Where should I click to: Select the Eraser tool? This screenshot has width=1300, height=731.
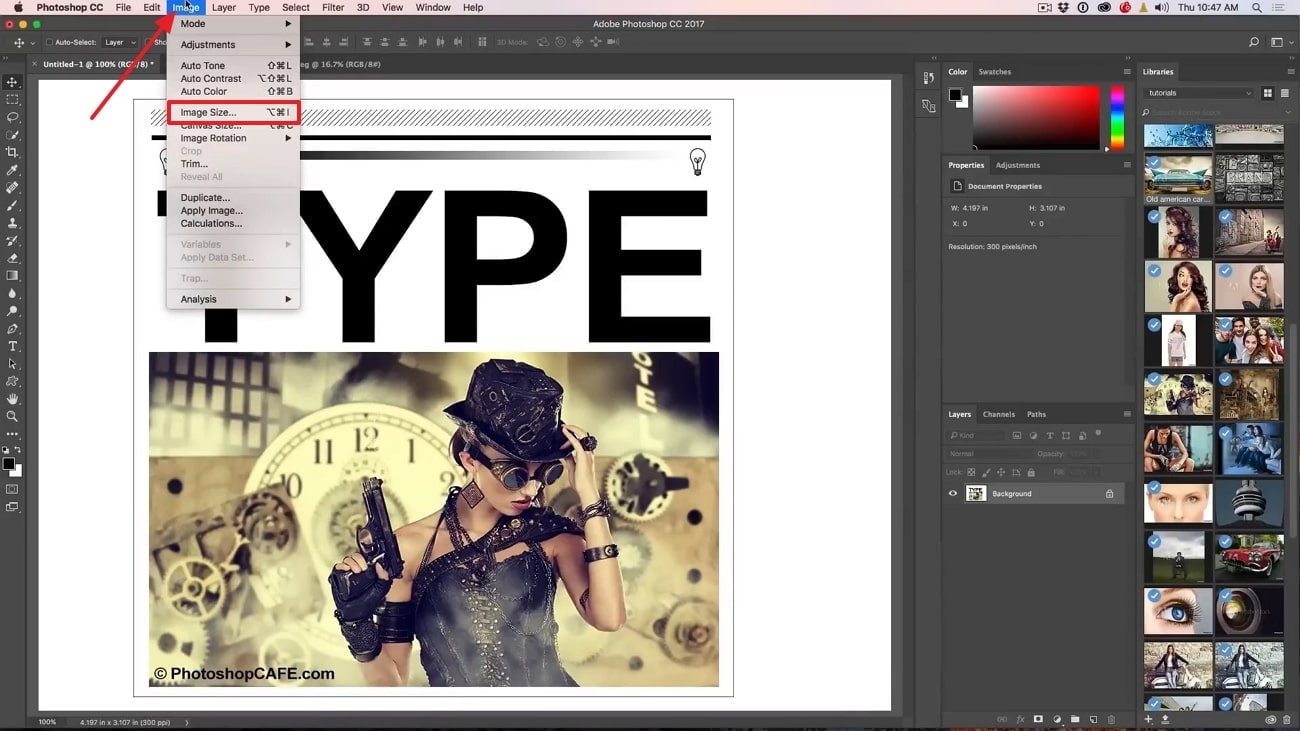point(13,258)
